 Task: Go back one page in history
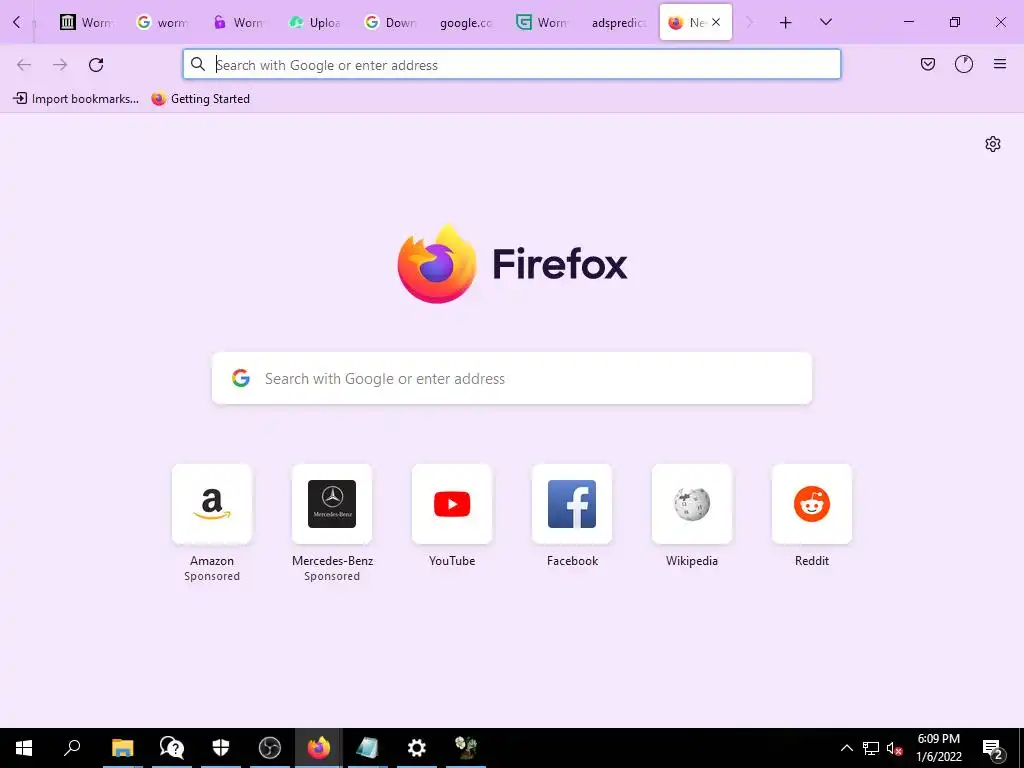[x=24, y=65]
